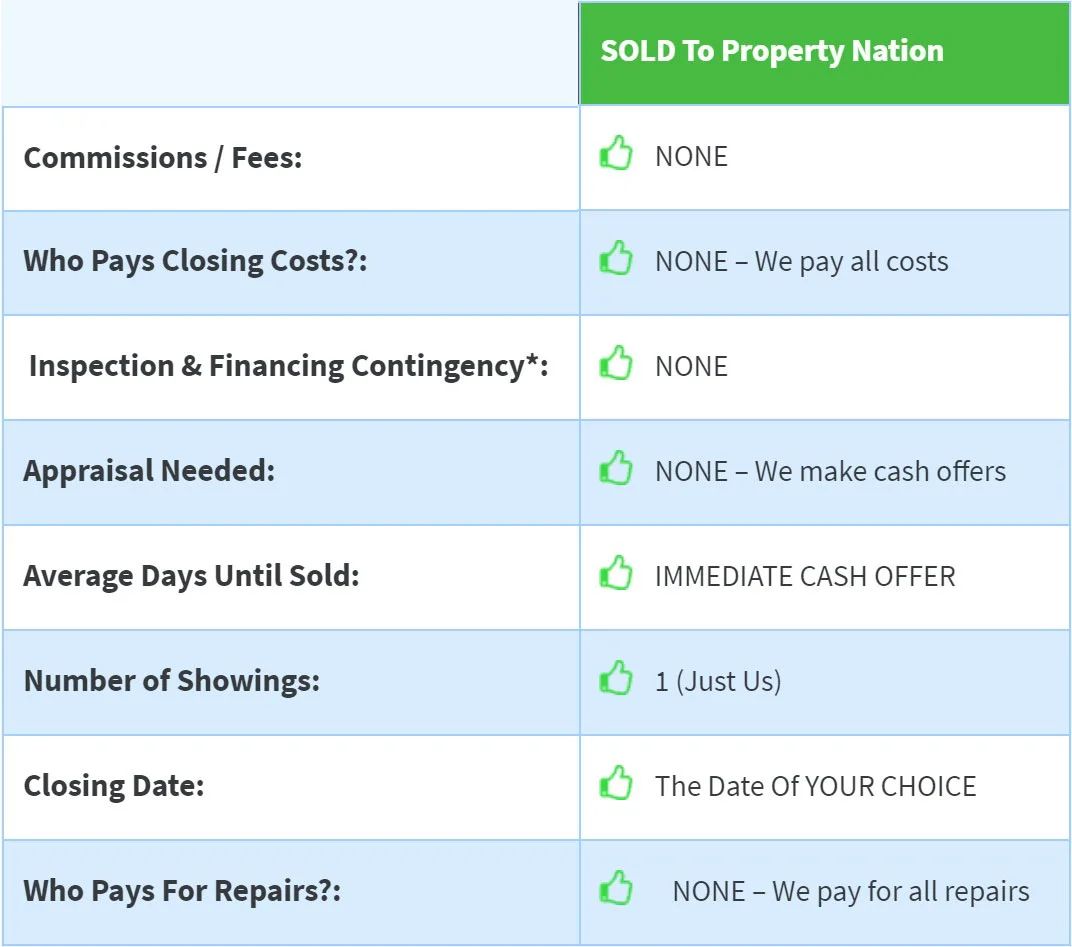Click thumbs-up icon next to We pay all costs
The height and width of the screenshot is (947, 1072).
[x=616, y=258]
